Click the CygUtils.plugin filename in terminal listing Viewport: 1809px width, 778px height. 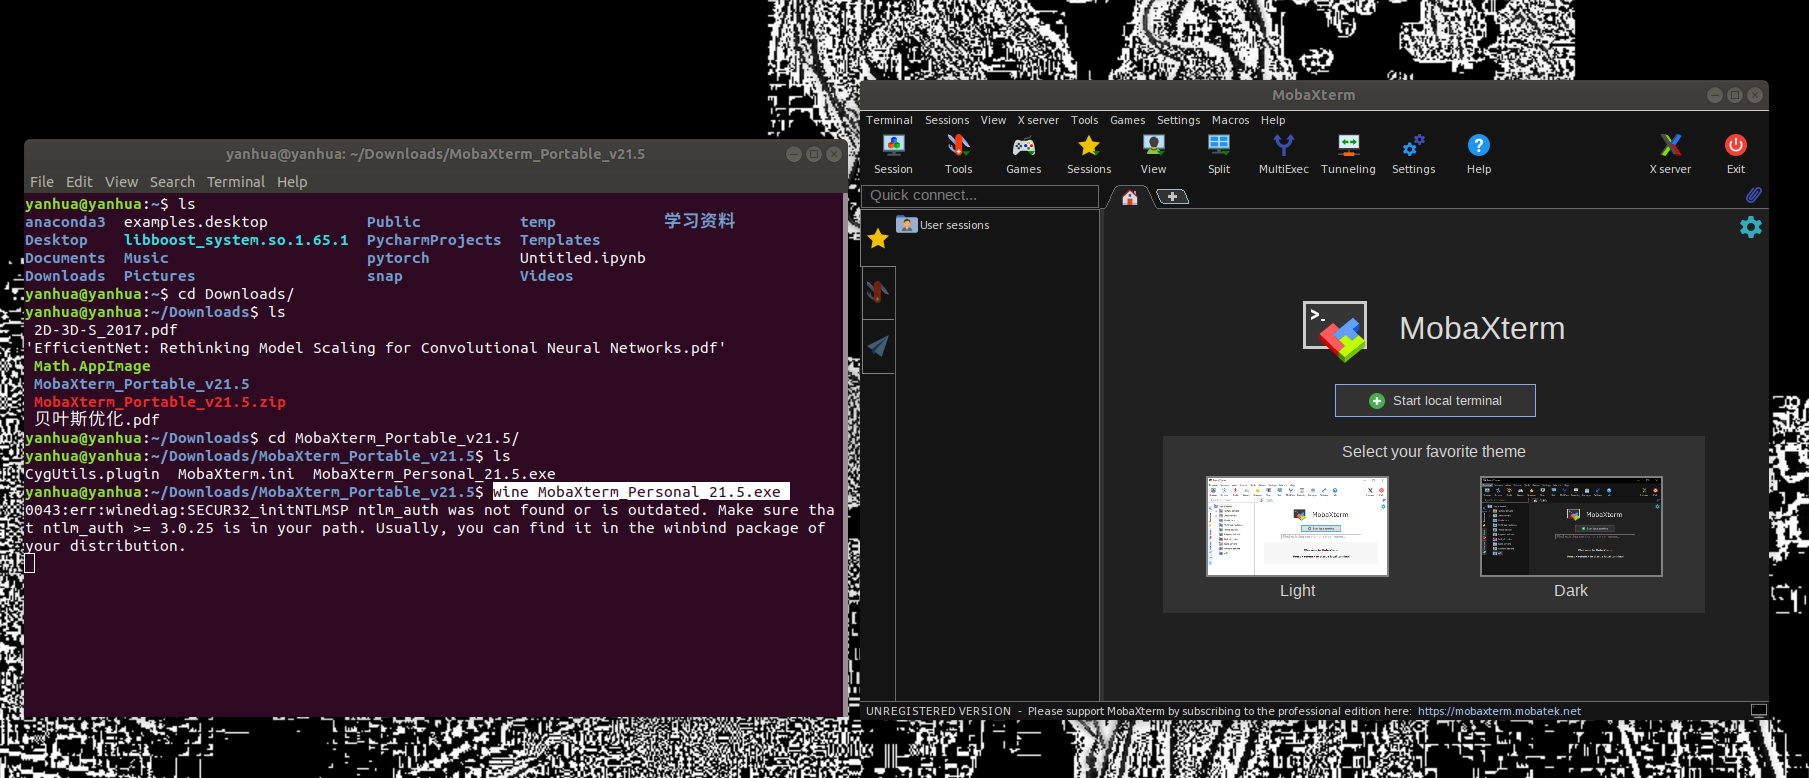pyautogui.click(x=92, y=474)
